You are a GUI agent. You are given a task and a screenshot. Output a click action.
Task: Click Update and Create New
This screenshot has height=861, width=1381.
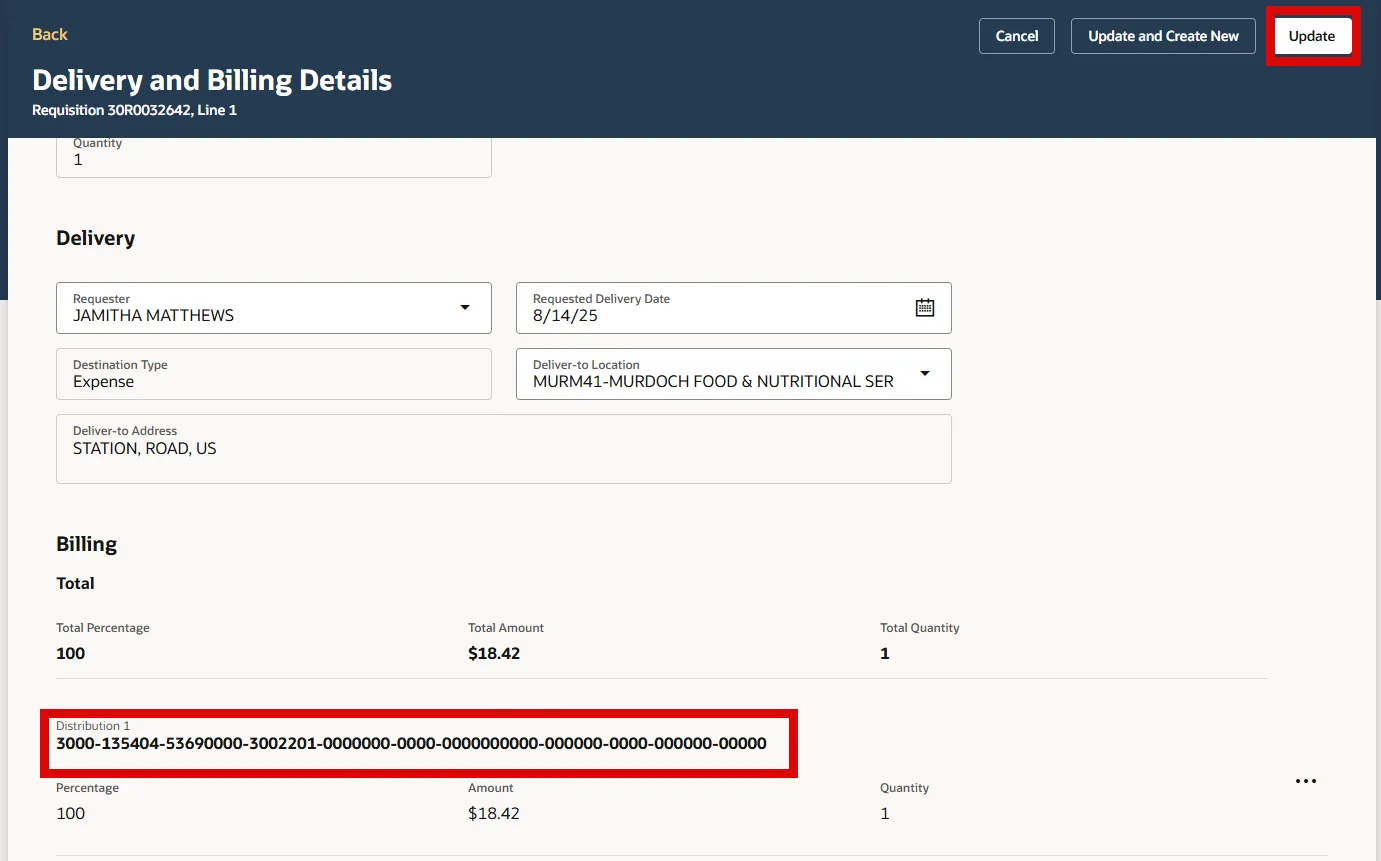pyautogui.click(x=1163, y=36)
